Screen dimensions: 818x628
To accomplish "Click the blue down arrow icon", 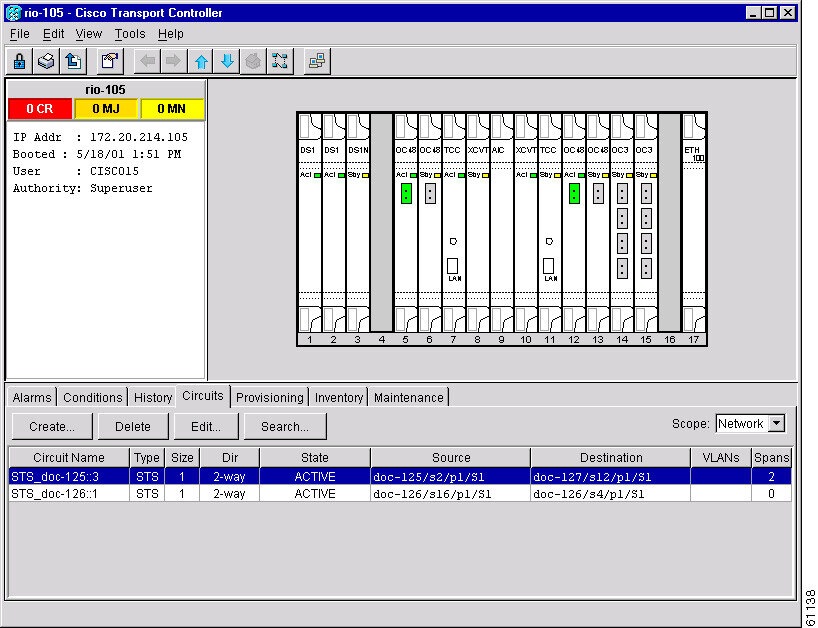I will (x=227, y=62).
